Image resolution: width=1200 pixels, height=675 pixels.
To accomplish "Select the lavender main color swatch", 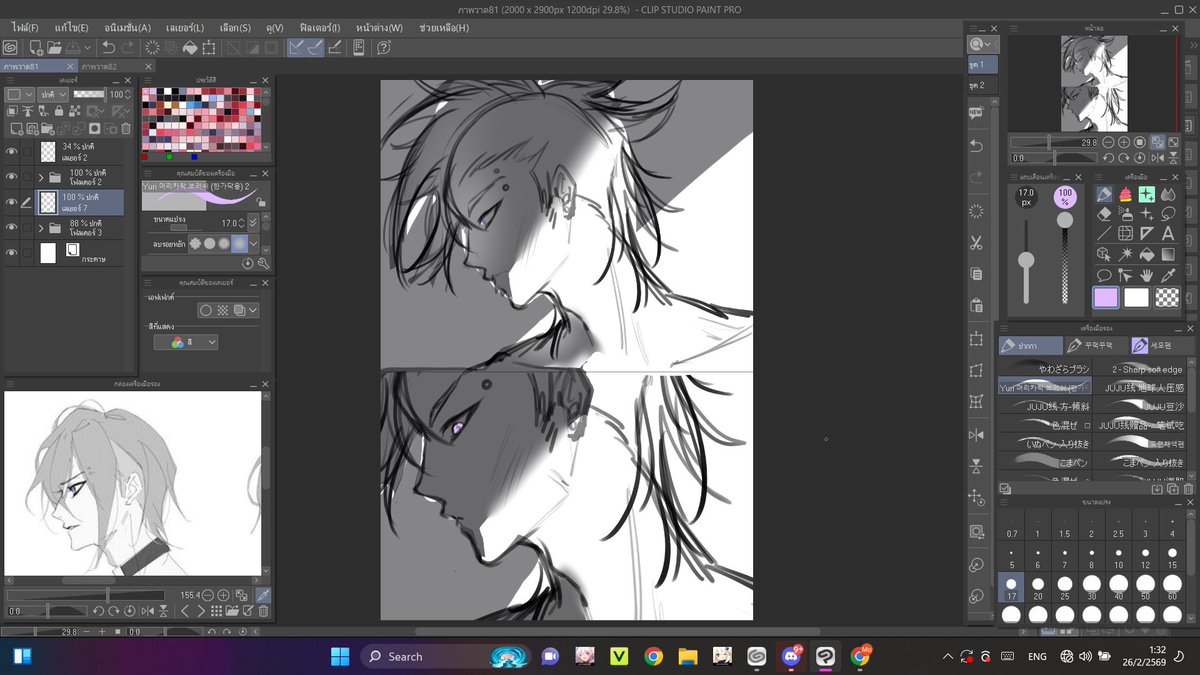I will (x=1106, y=297).
